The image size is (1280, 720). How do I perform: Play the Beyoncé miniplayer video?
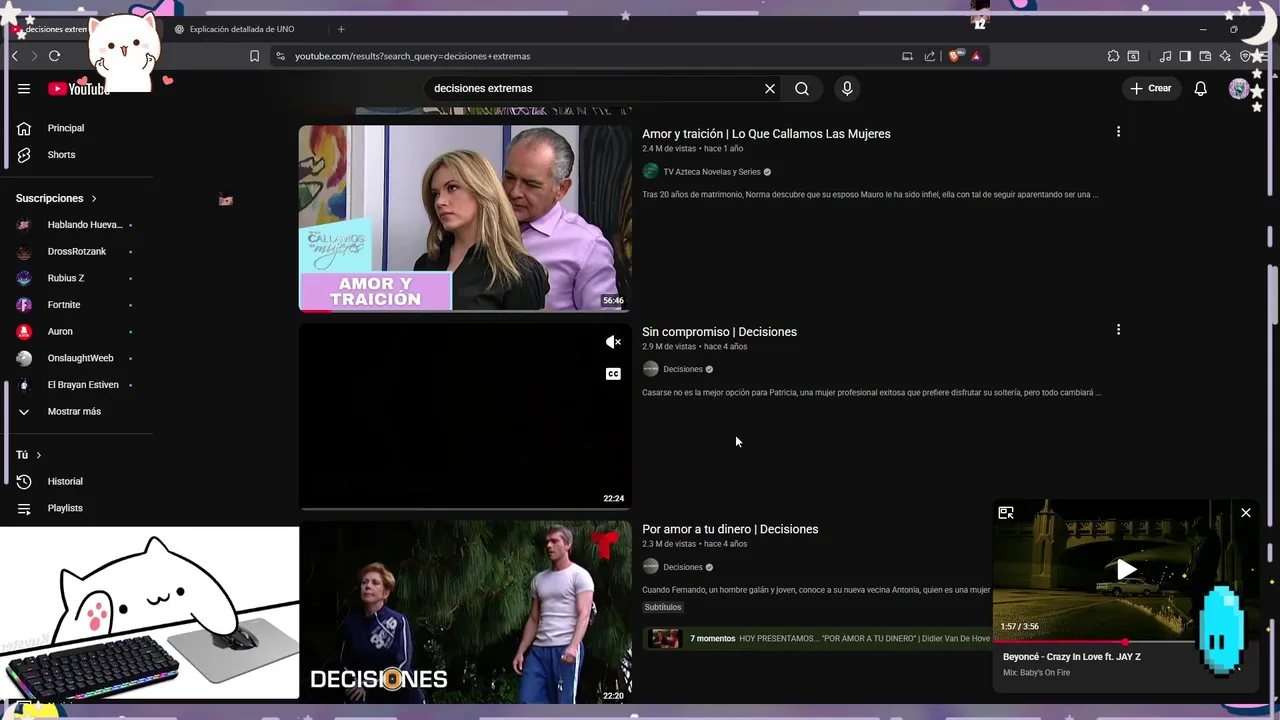1126,569
